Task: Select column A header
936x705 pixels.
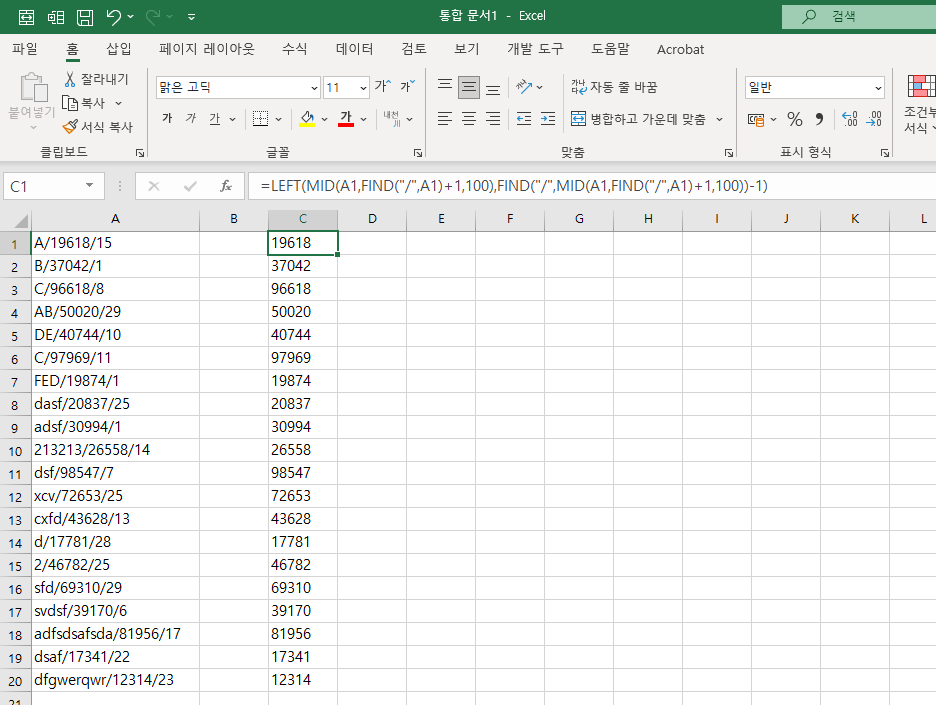Action: [x=115, y=219]
